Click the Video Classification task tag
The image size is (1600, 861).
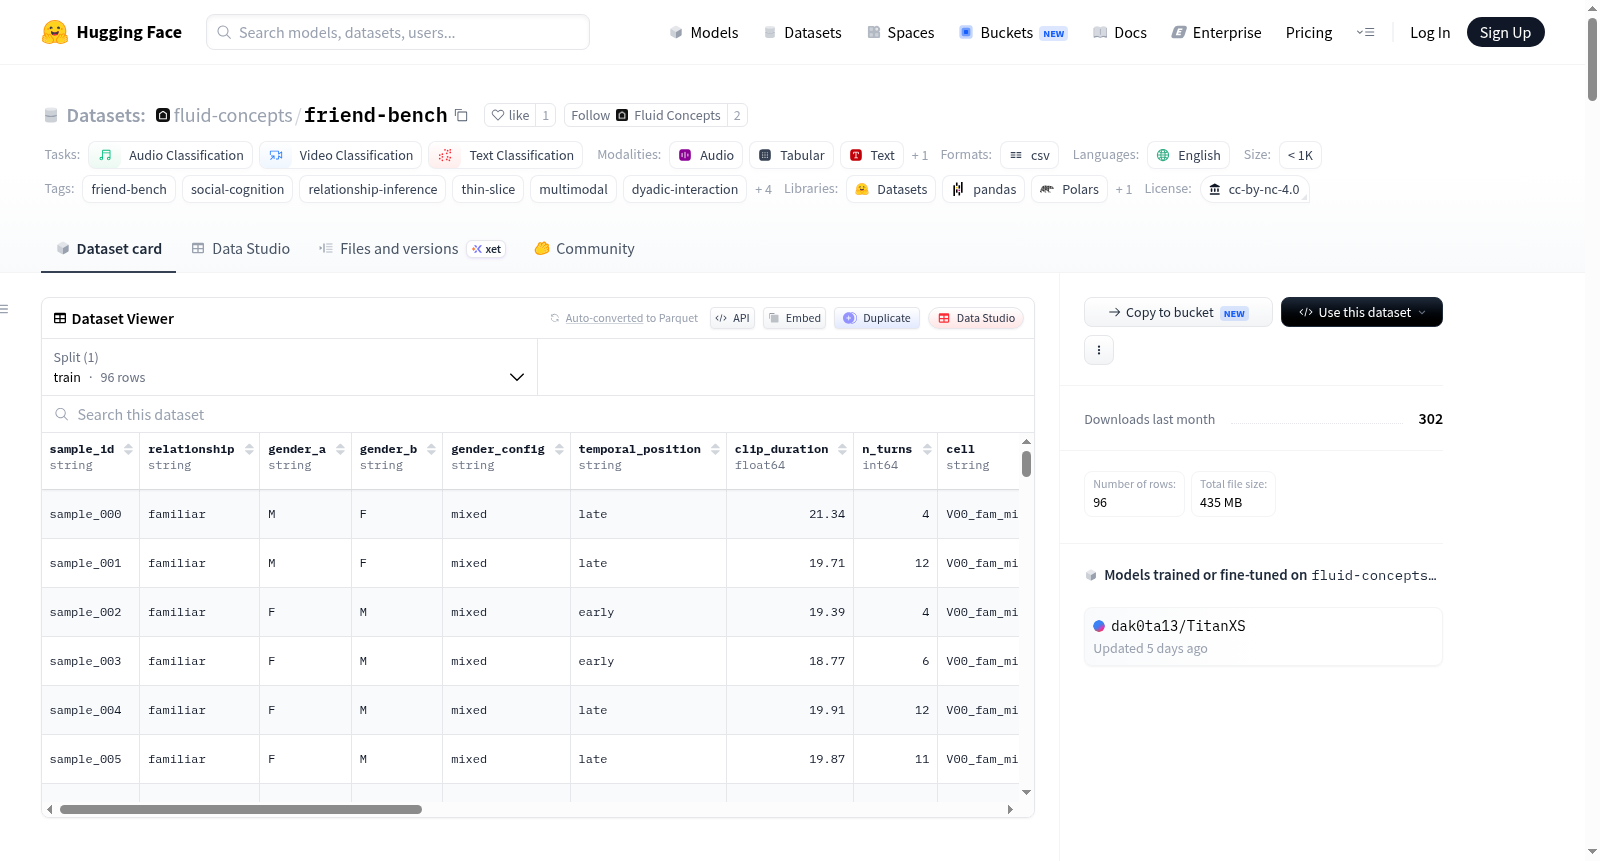point(341,155)
